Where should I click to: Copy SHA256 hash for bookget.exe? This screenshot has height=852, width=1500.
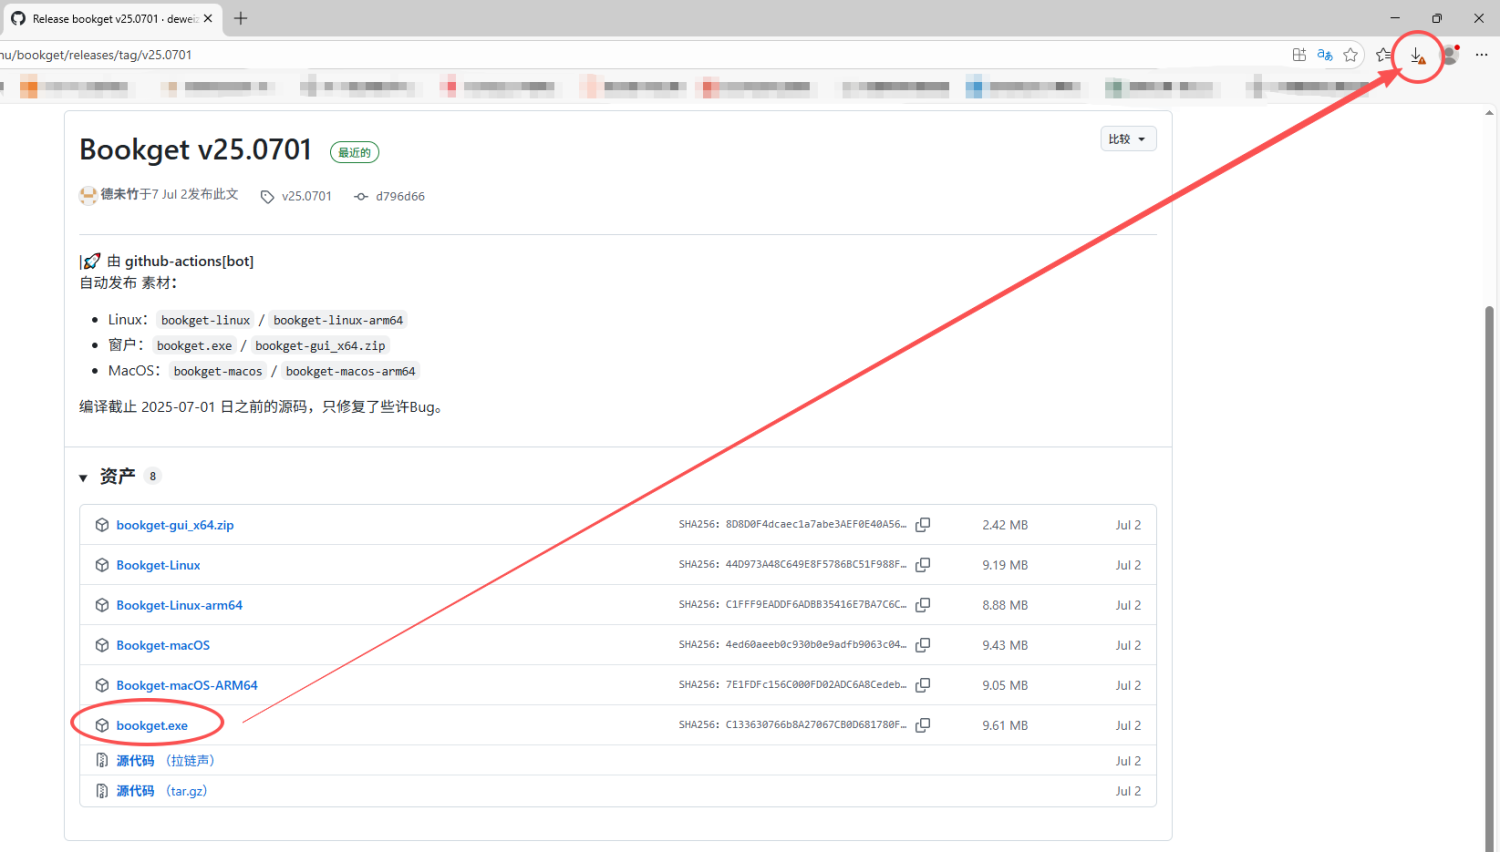(x=923, y=725)
